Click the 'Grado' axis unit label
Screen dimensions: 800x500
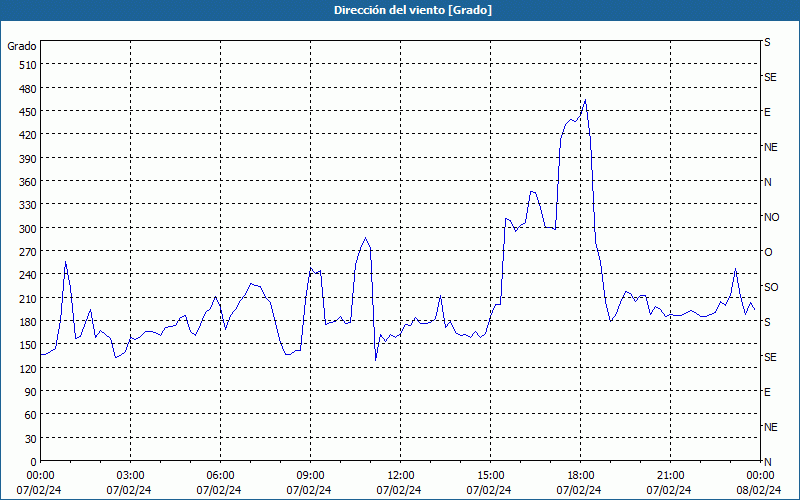[22, 46]
